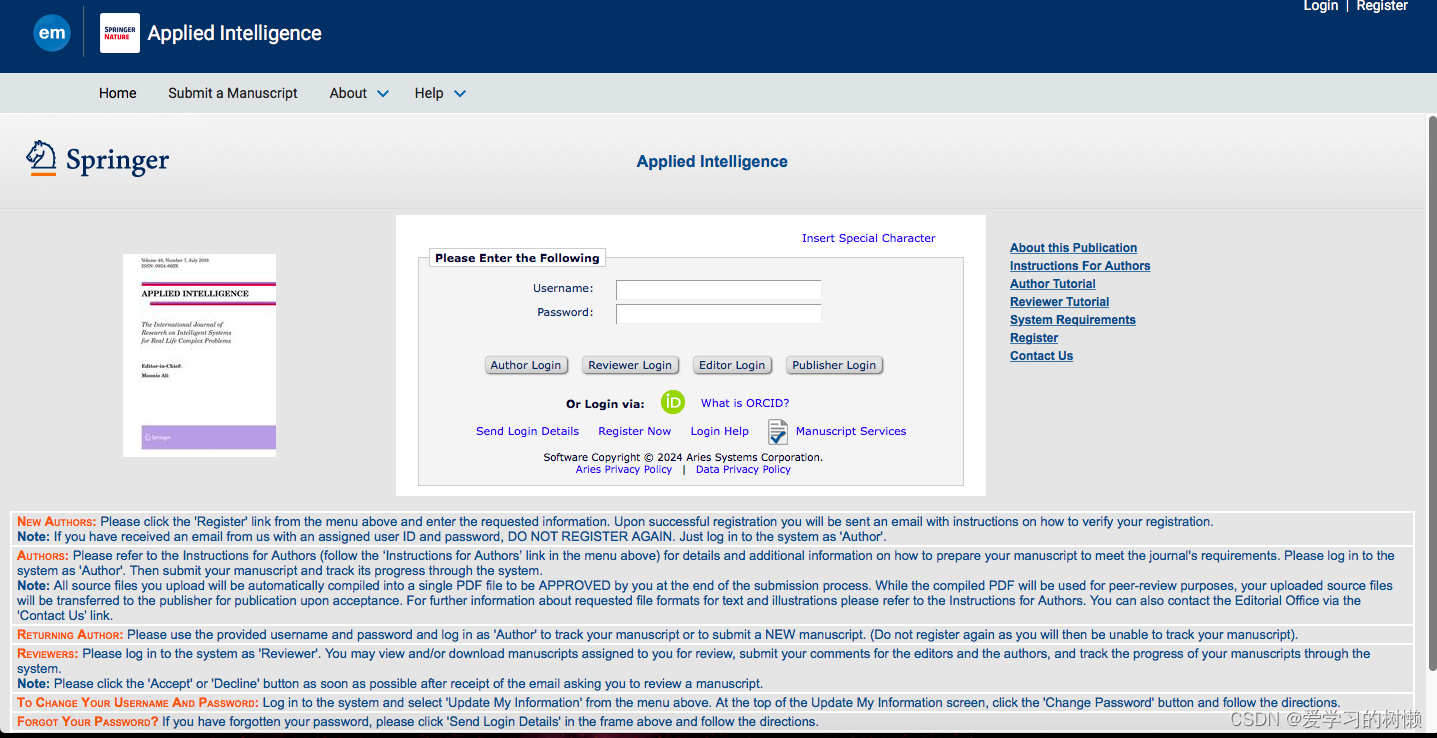Click the Reviewer Login button
1437x738 pixels.
coord(630,365)
